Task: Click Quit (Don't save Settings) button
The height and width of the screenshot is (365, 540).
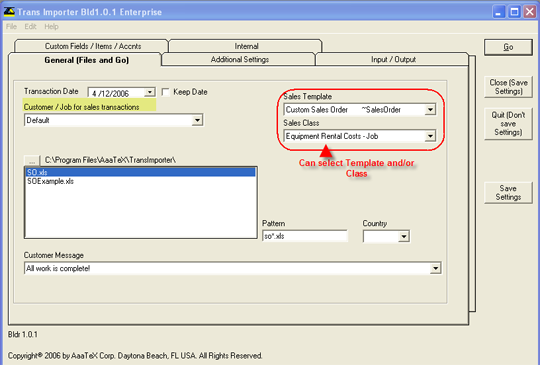Action: tap(508, 124)
